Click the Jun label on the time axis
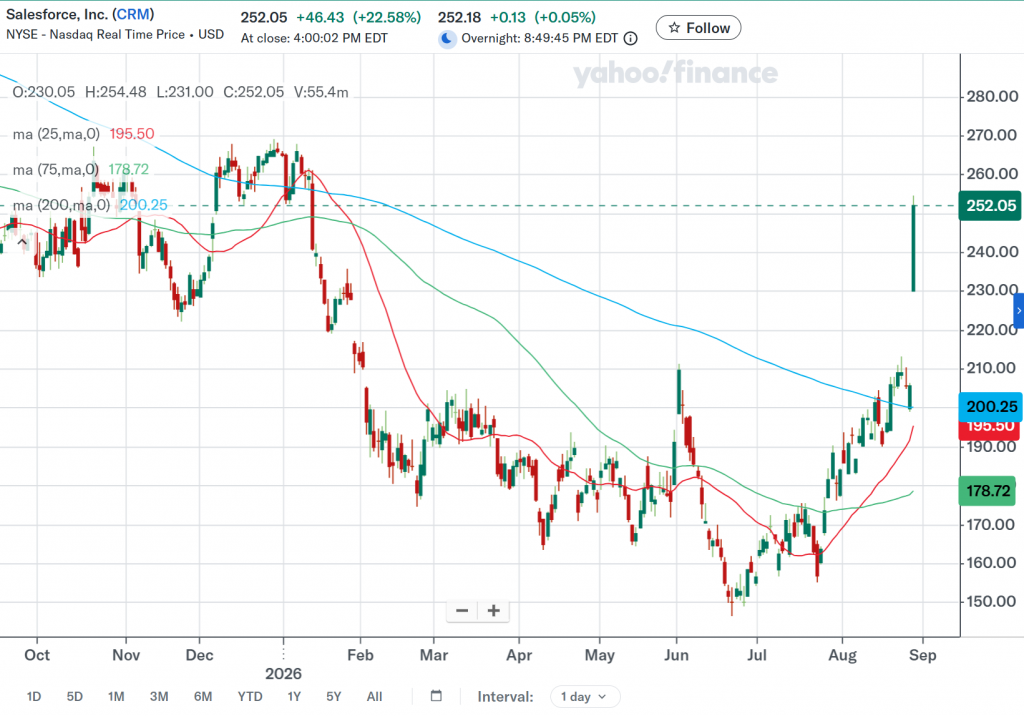The height and width of the screenshot is (716, 1024). [x=677, y=655]
